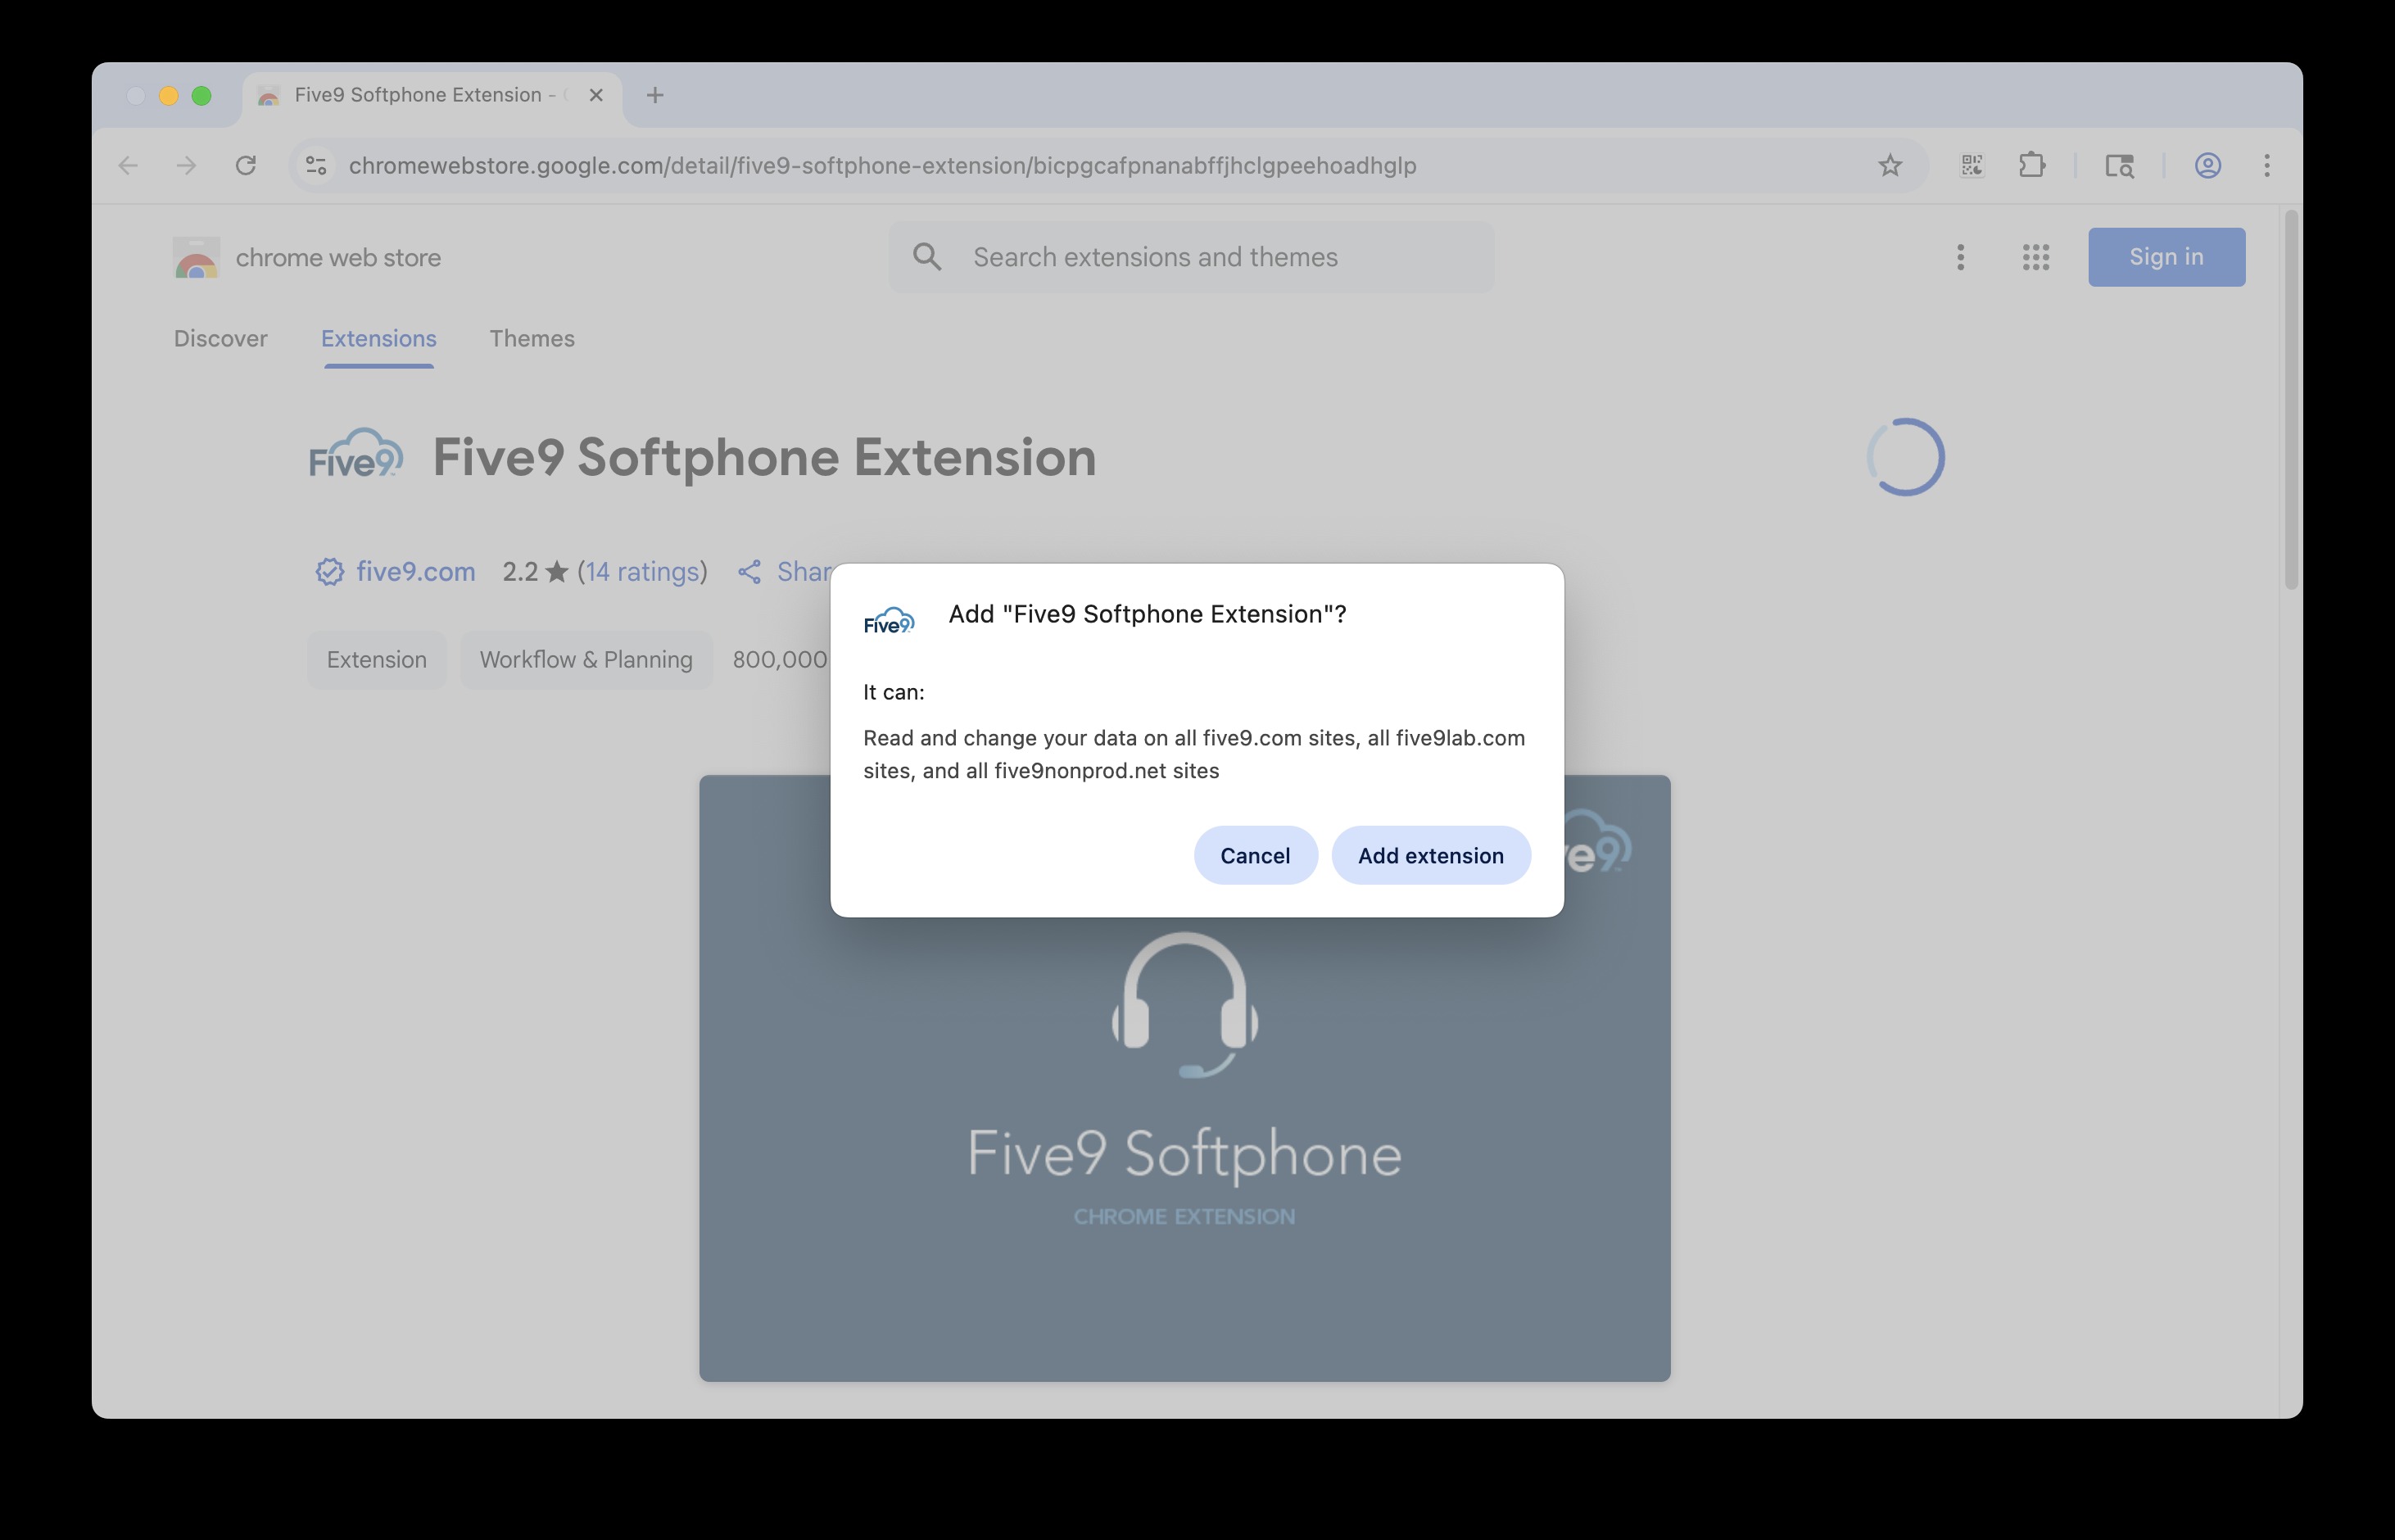Open the five9.com publisher link

point(415,571)
